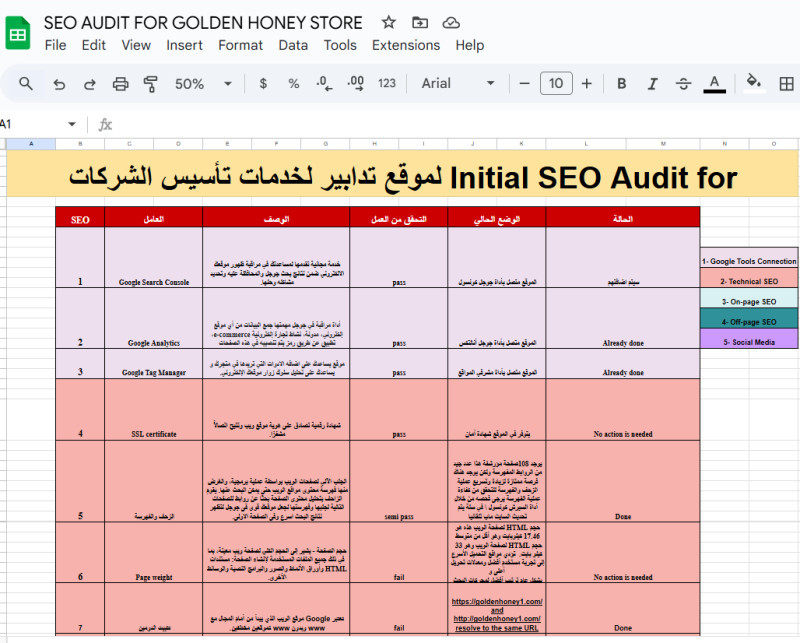Toggle strikethrough formatting

click(683, 84)
